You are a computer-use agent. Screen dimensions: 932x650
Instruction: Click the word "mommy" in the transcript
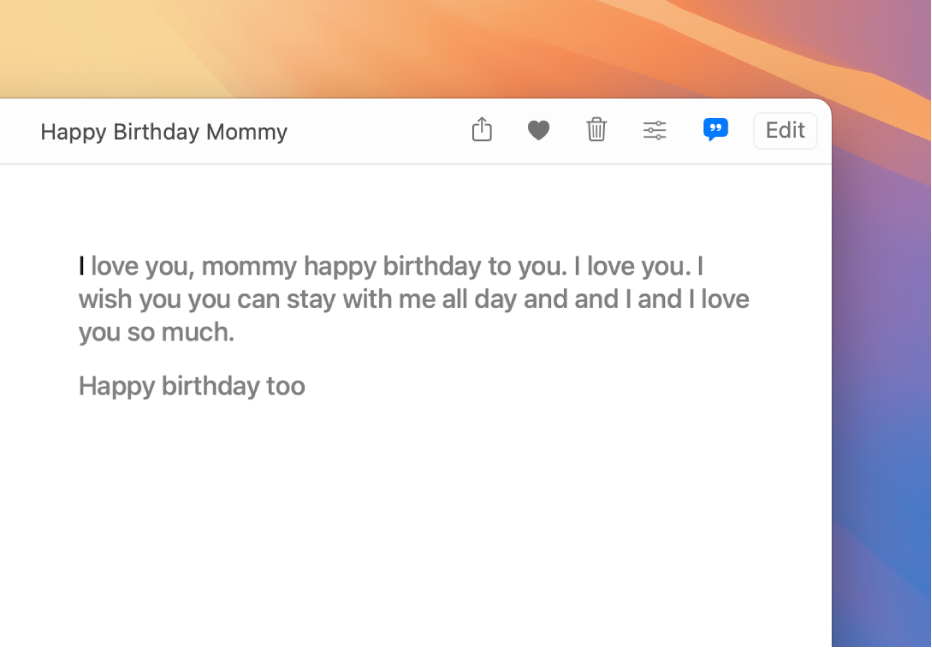(249, 267)
